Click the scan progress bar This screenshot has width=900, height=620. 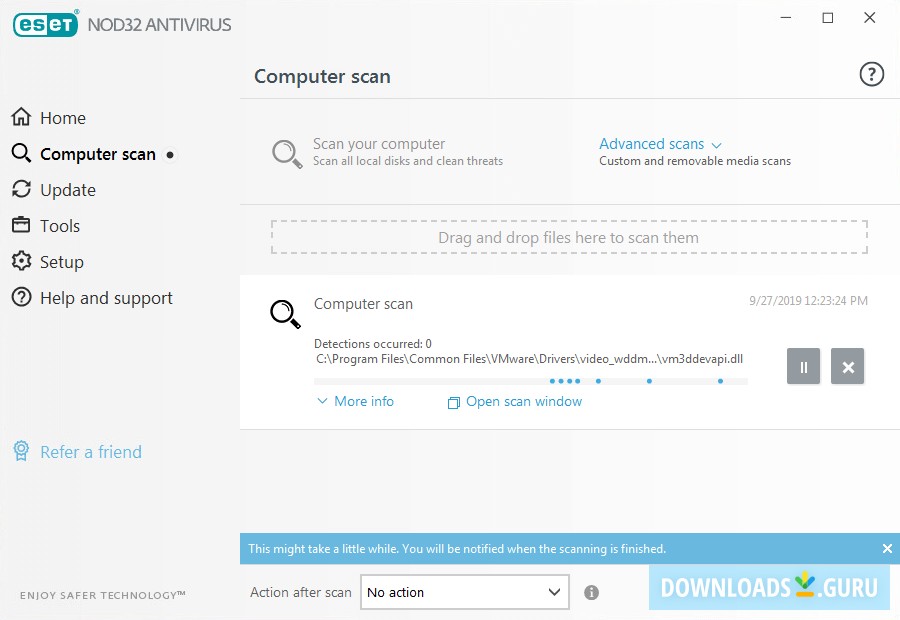530,381
